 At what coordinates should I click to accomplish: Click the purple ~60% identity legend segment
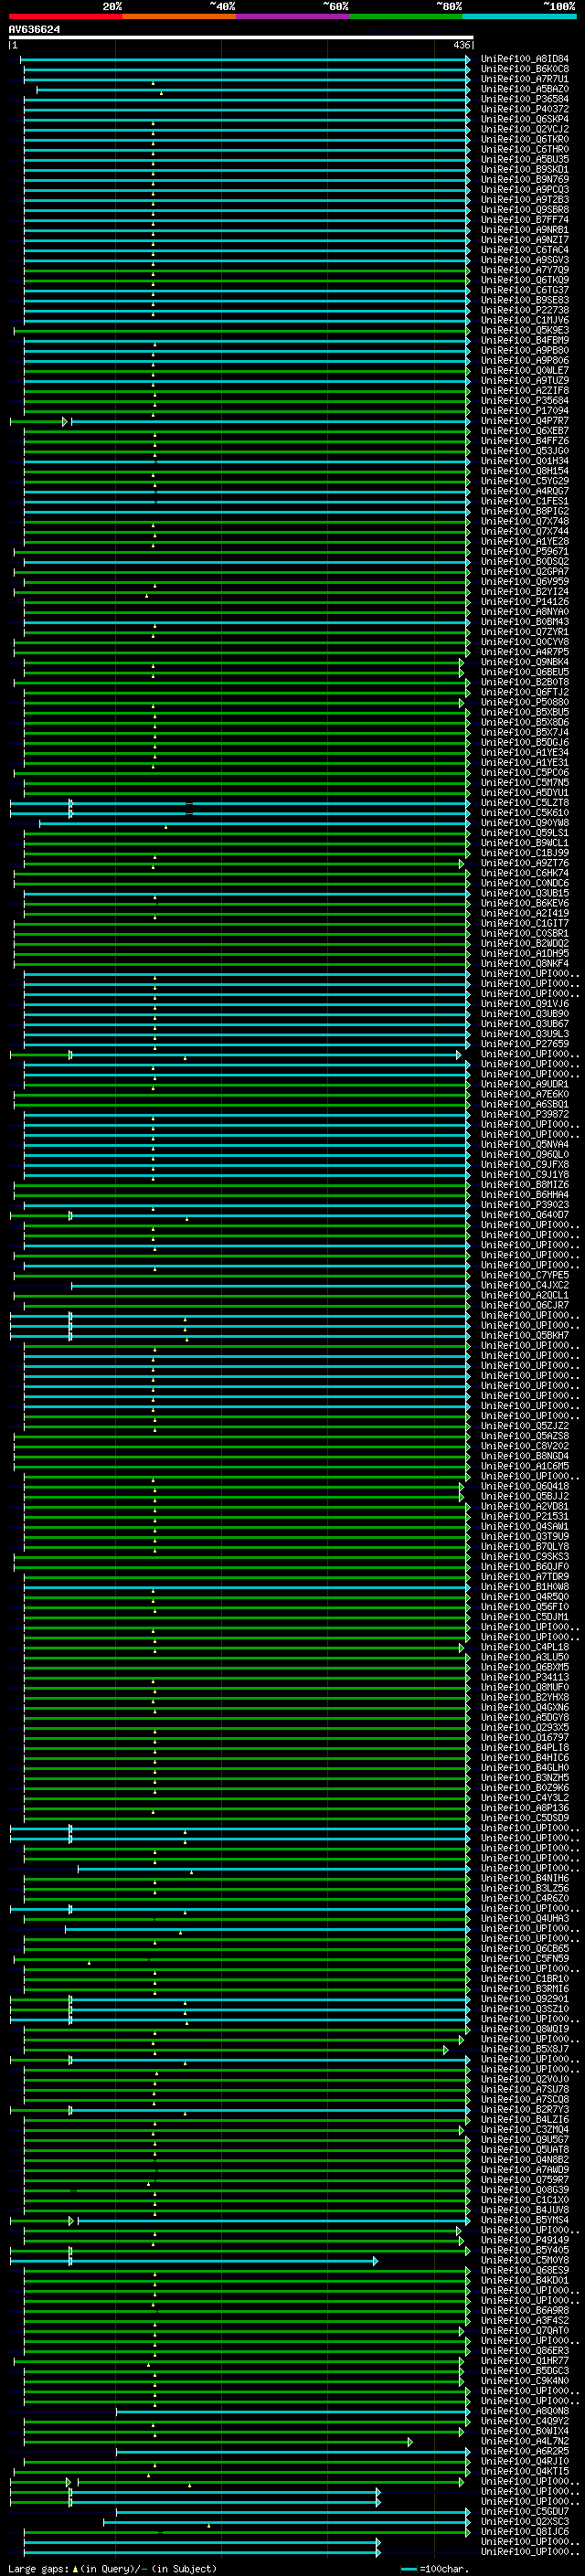(293, 16)
